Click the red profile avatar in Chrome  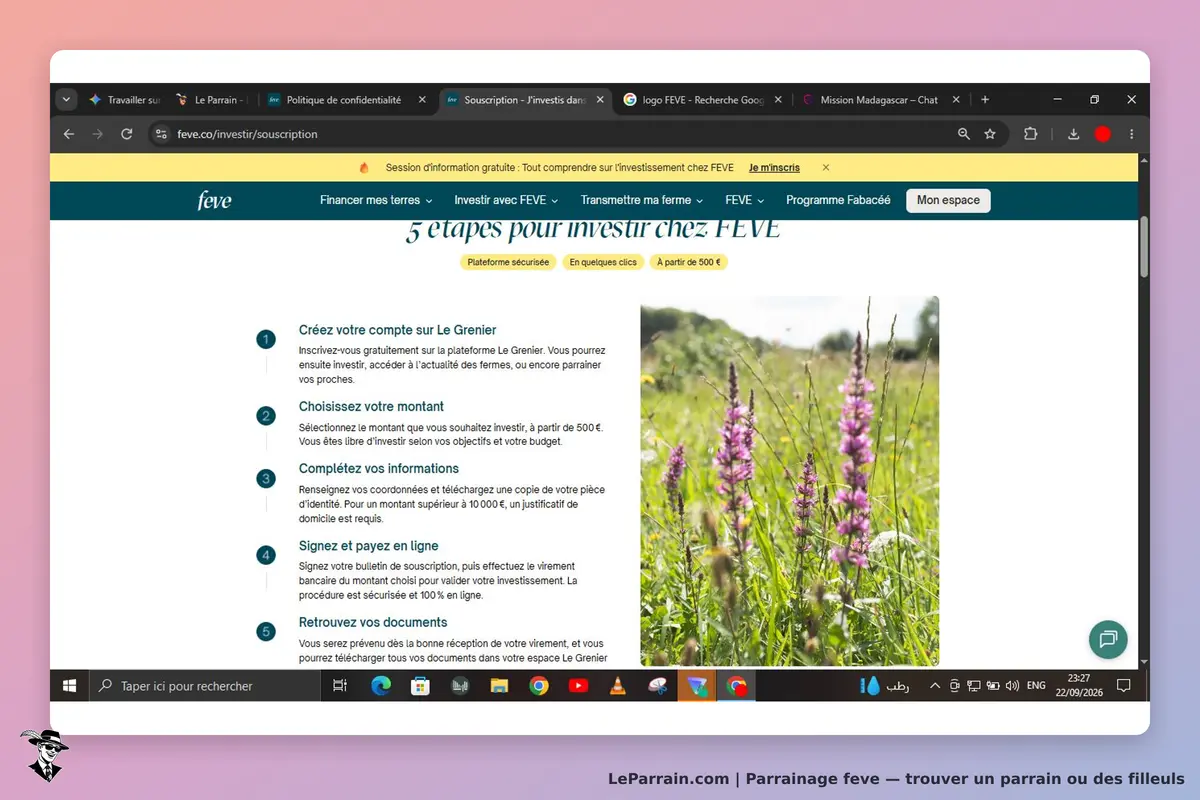tap(1103, 134)
